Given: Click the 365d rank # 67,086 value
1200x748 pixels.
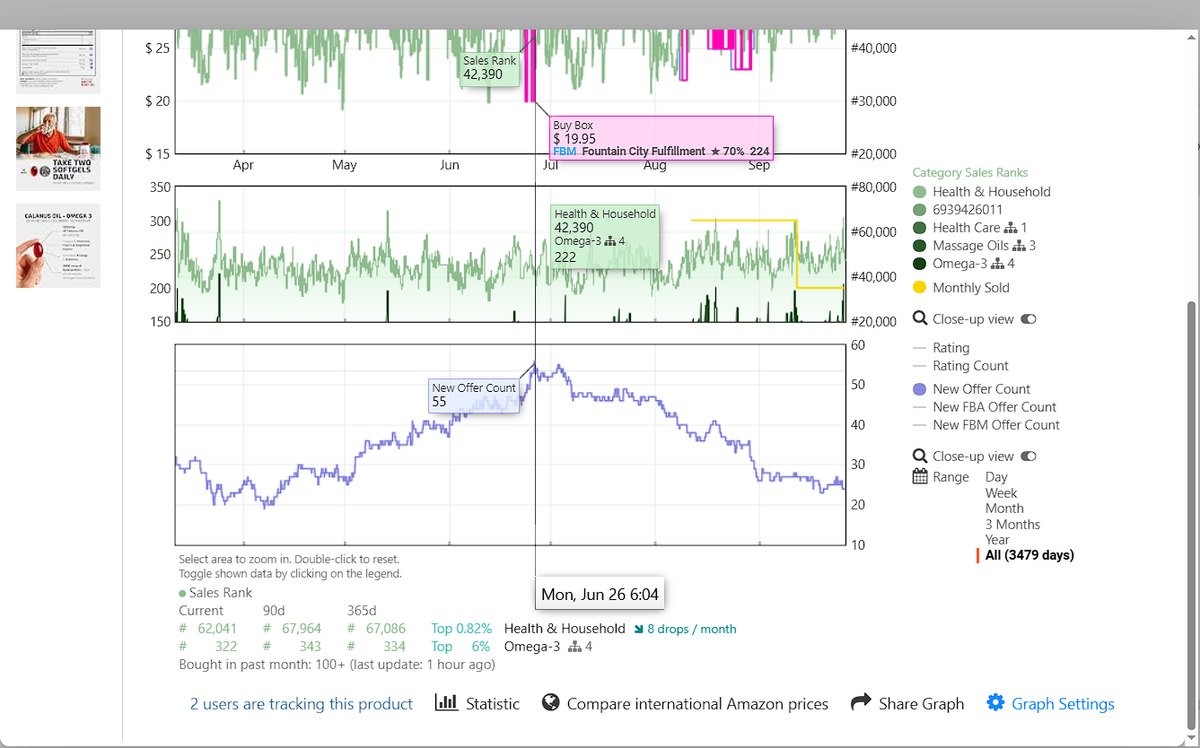Looking at the screenshot, I should coord(377,629).
